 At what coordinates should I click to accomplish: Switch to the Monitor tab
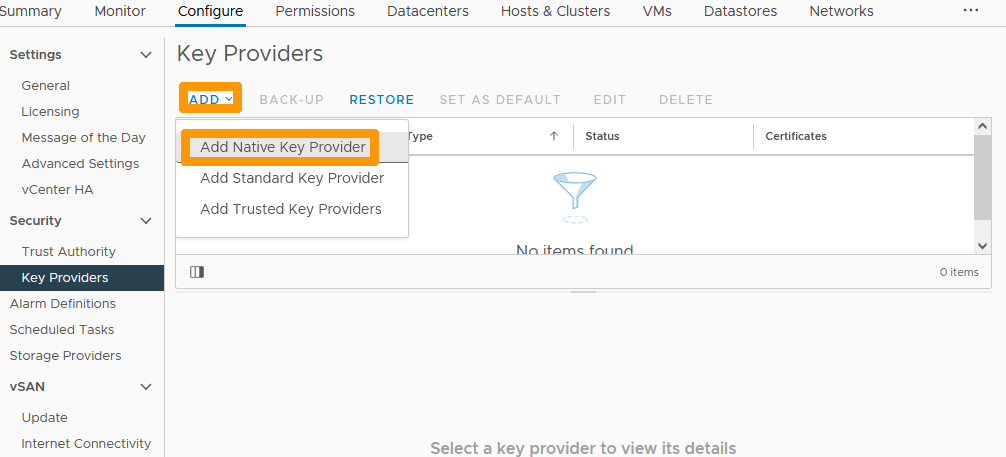tap(120, 12)
